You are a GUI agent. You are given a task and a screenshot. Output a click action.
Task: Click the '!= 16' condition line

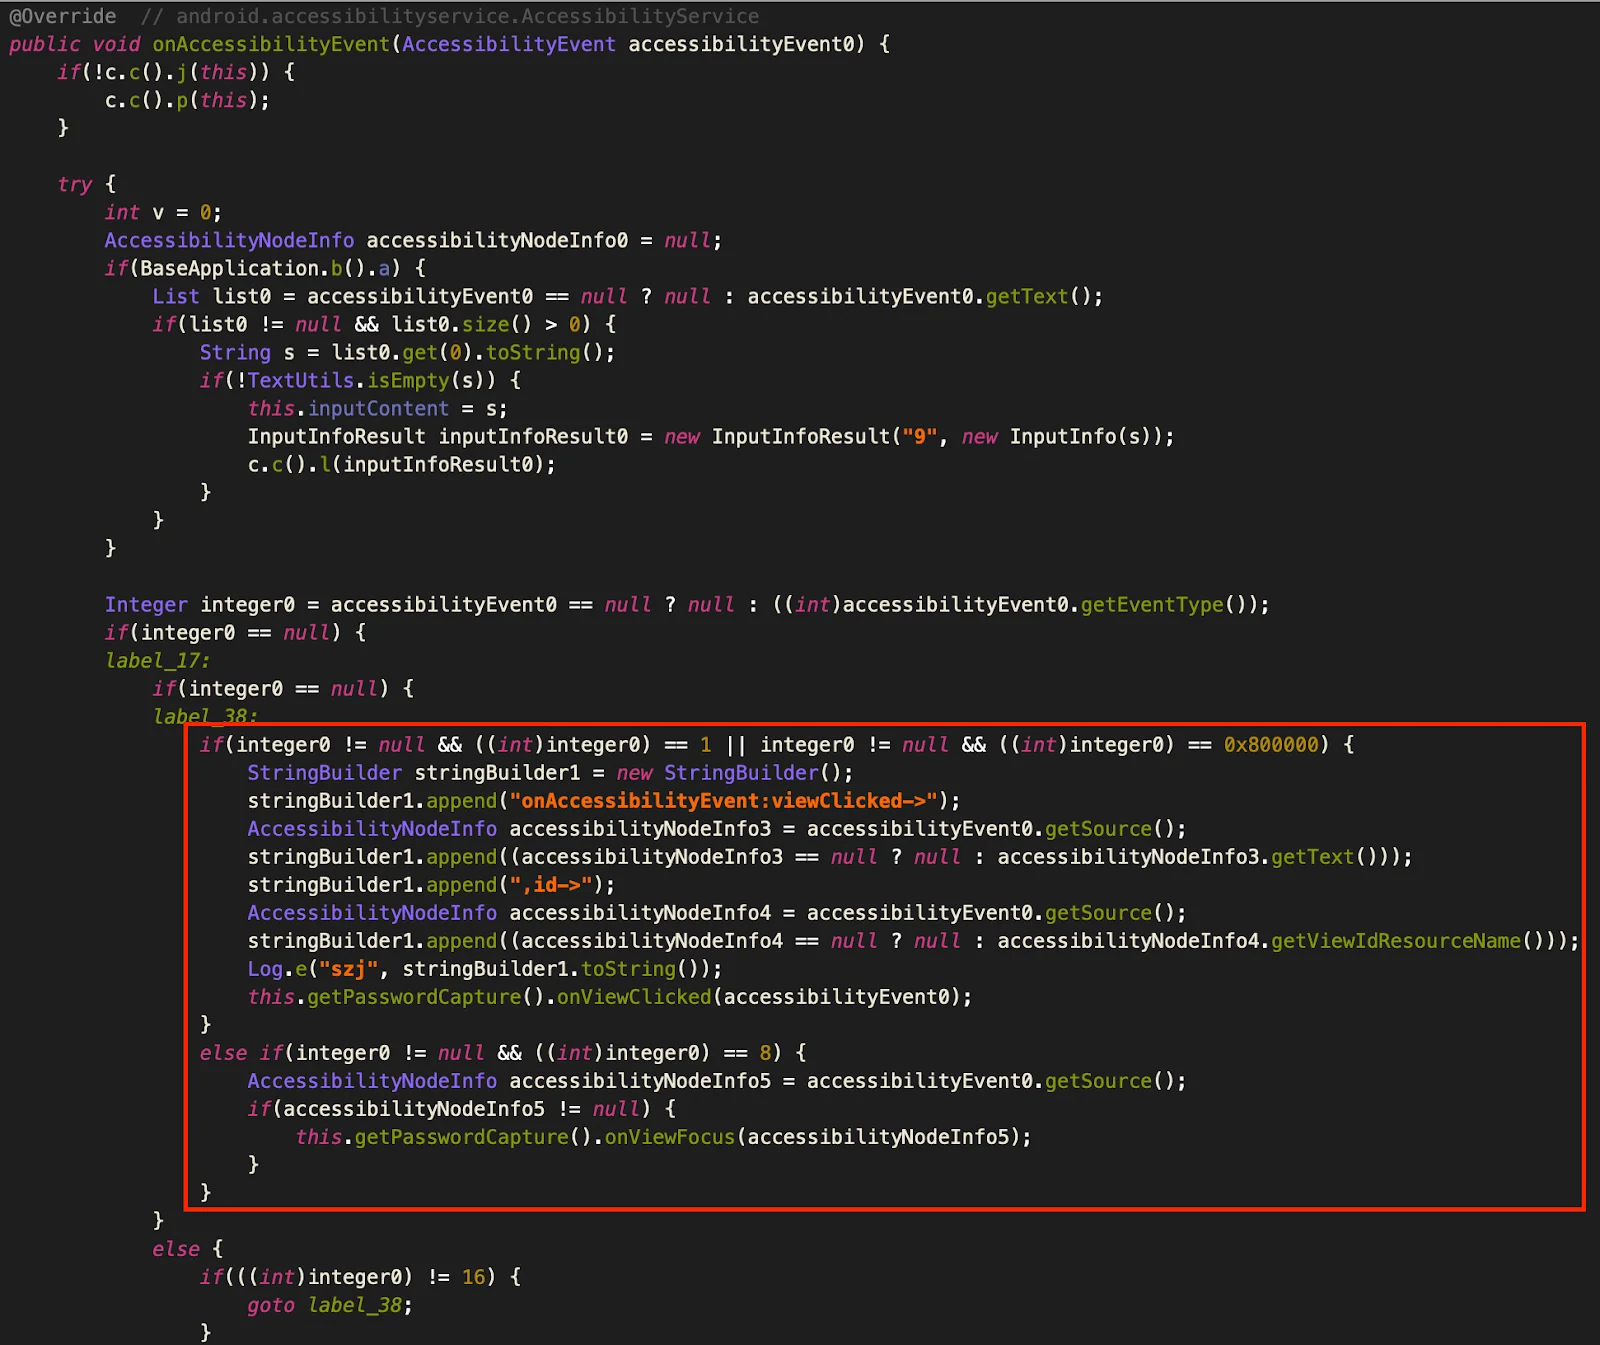(360, 1276)
